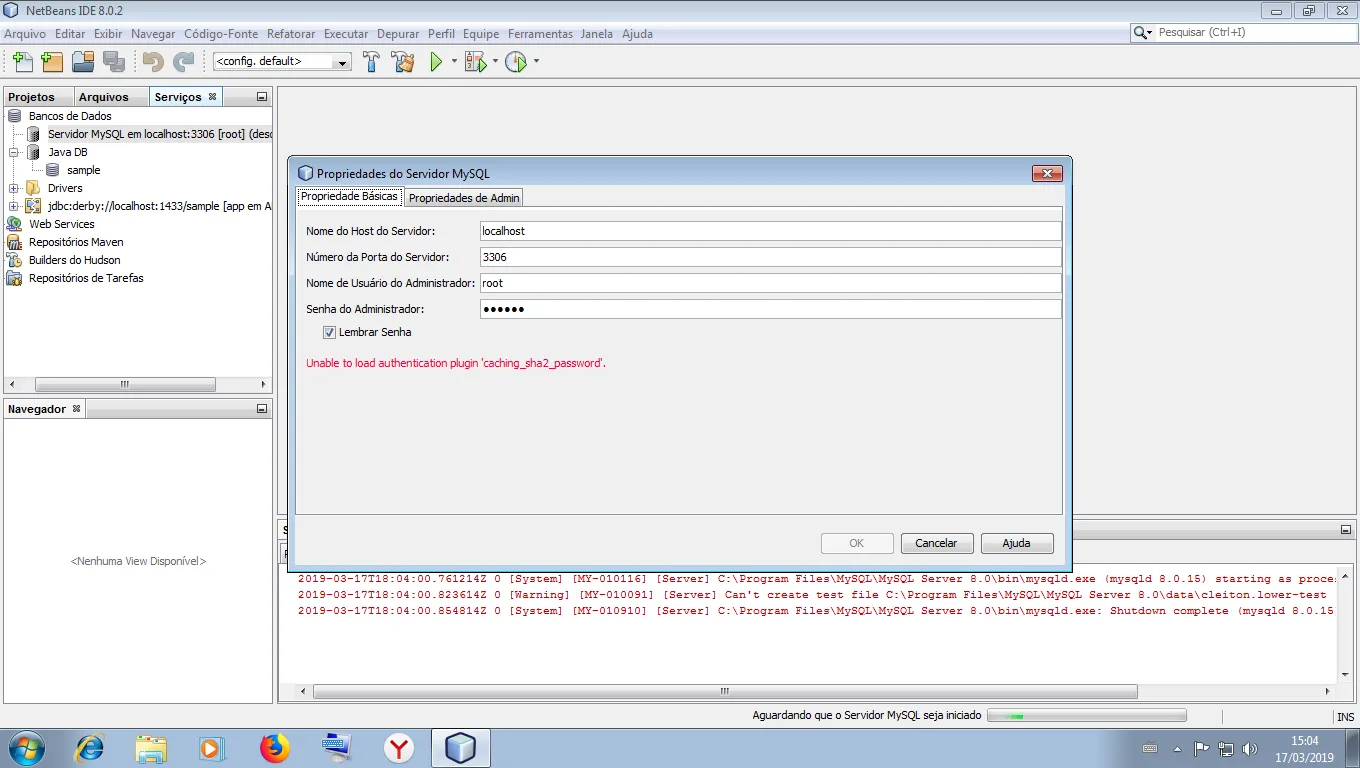Open the config. default dropdown
The image size is (1360, 768).
click(282, 62)
